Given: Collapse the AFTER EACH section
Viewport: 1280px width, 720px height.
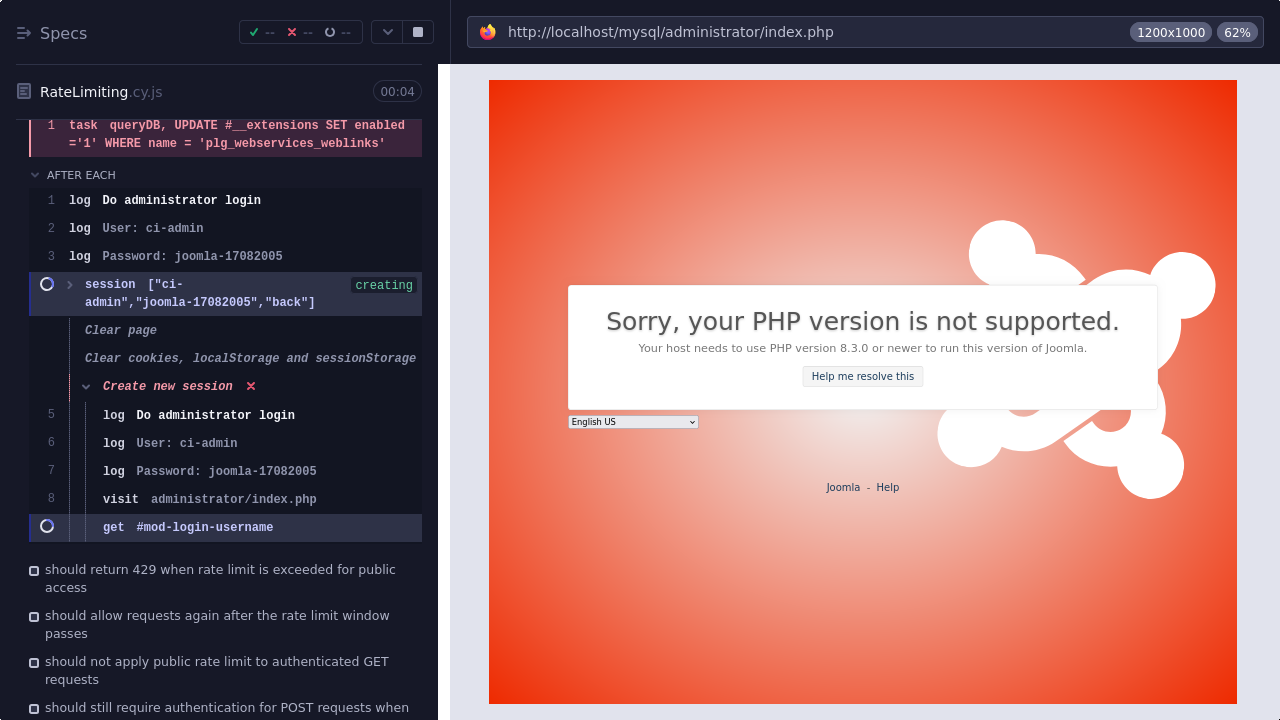Looking at the screenshot, I should point(36,175).
